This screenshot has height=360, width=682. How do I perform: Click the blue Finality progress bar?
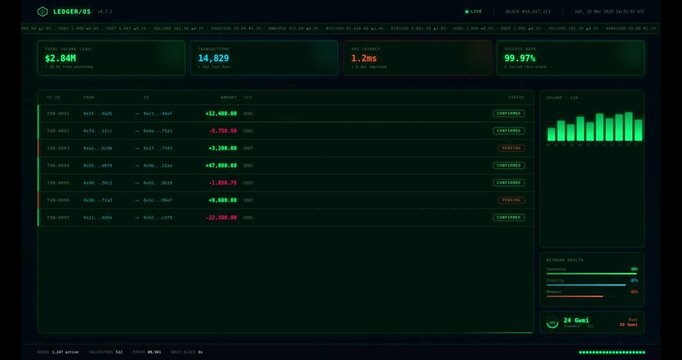point(586,285)
